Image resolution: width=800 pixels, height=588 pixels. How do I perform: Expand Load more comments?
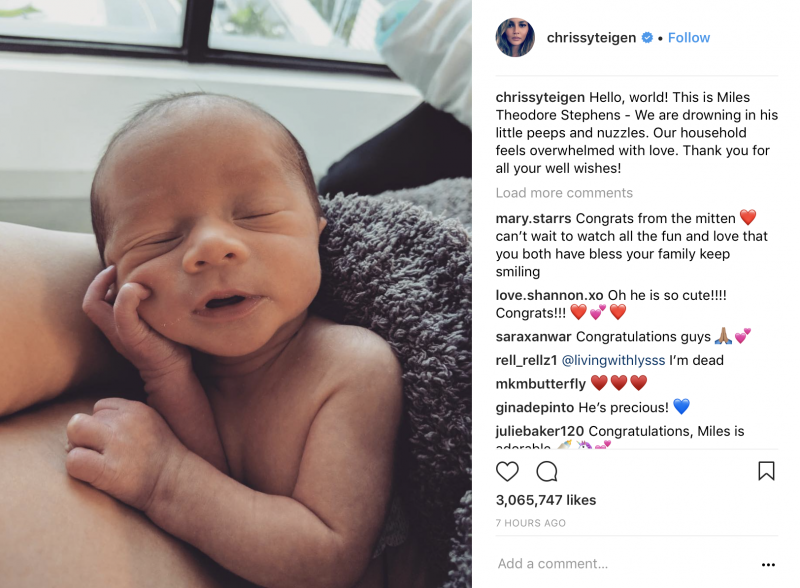564,193
